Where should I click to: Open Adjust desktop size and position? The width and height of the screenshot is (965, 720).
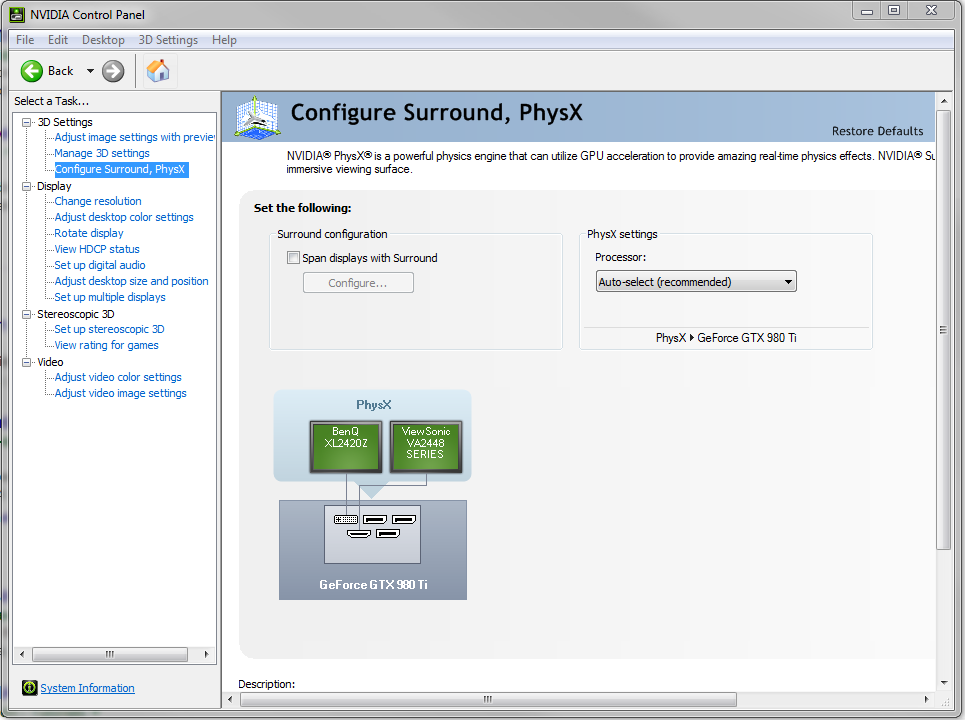pos(131,281)
